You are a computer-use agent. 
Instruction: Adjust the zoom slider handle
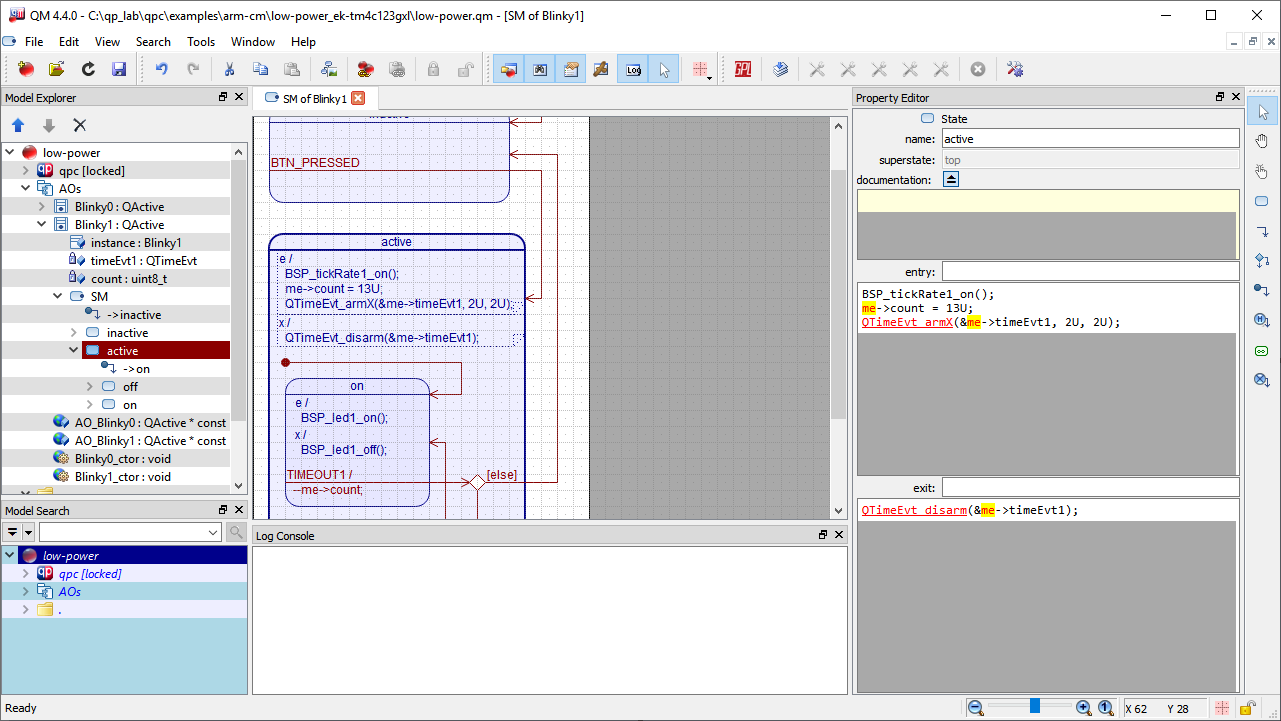(1035, 706)
